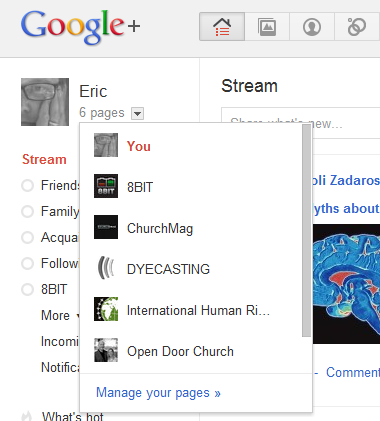The image size is (380, 421).
Task: Open the Notifications link in sidebar
Action: 60,367
